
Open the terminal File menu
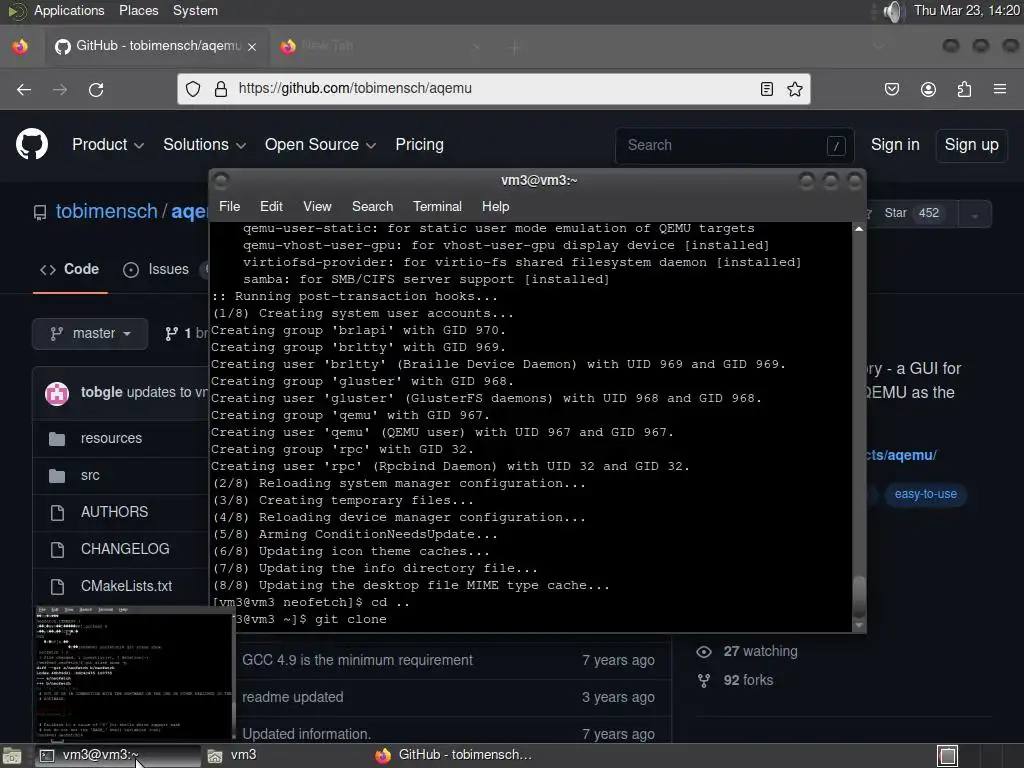click(229, 206)
